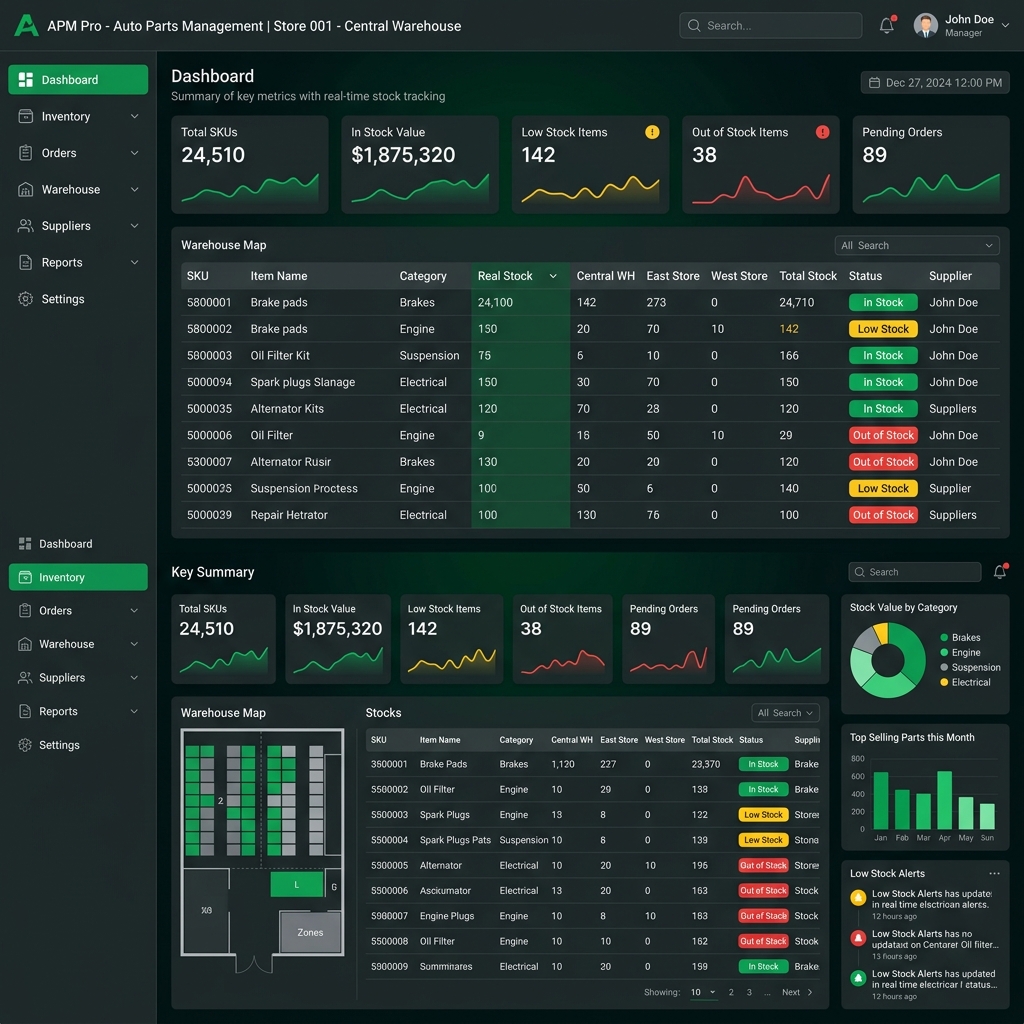The image size is (1024, 1024).
Task: Open Settings in the lower sidebar
Action: pos(78,745)
